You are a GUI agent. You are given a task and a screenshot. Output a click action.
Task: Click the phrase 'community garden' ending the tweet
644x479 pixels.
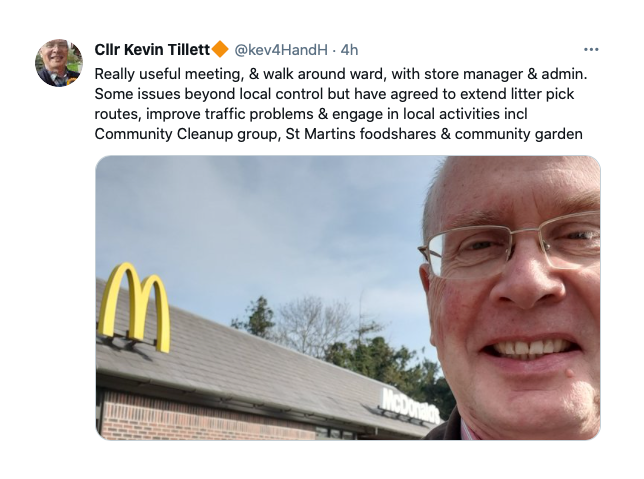point(518,134)
